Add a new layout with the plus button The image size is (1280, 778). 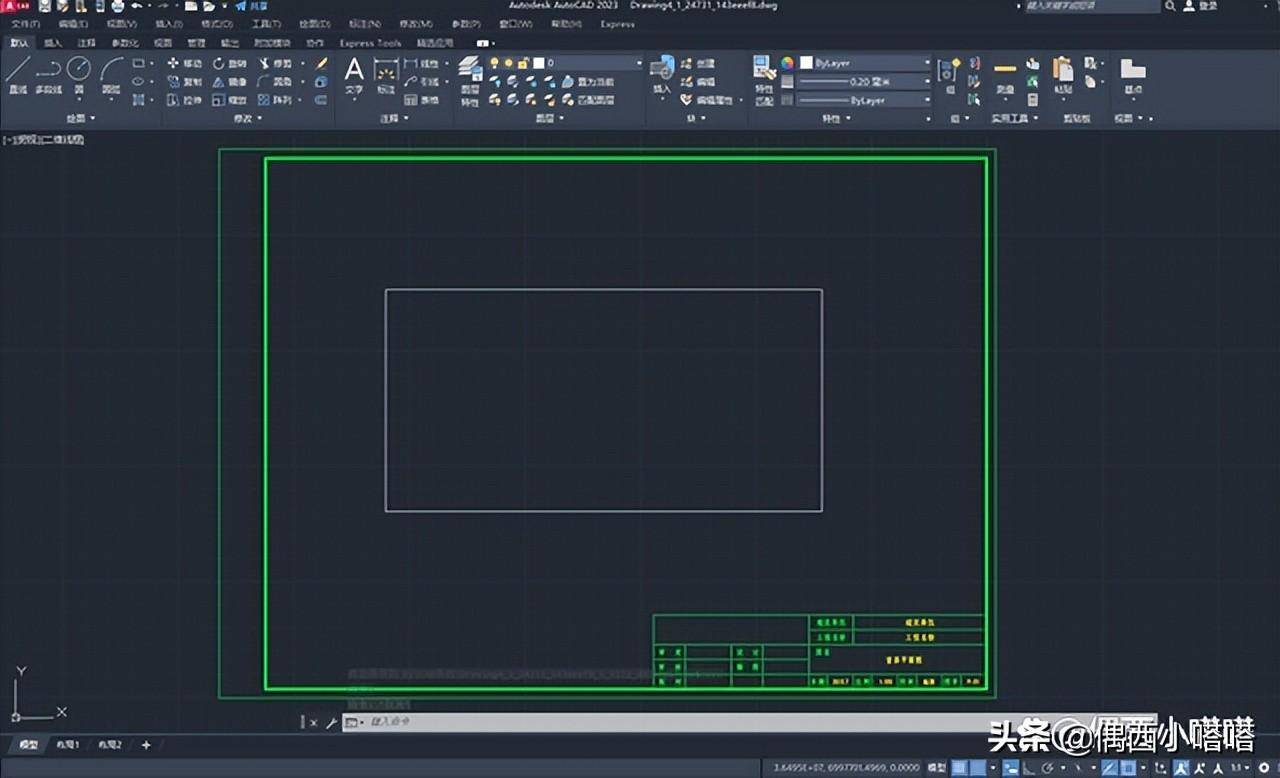pos(146,745)
